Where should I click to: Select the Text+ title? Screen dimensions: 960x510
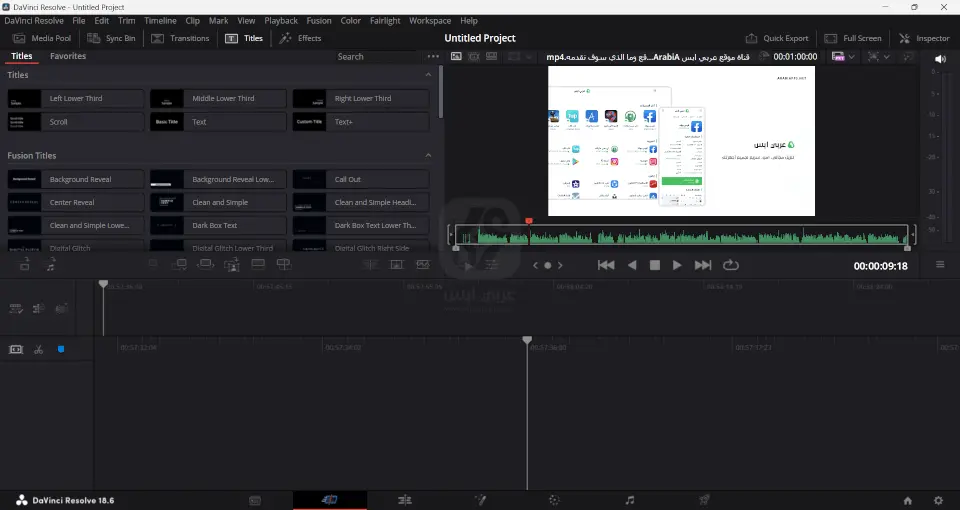(x=361, y=122)
